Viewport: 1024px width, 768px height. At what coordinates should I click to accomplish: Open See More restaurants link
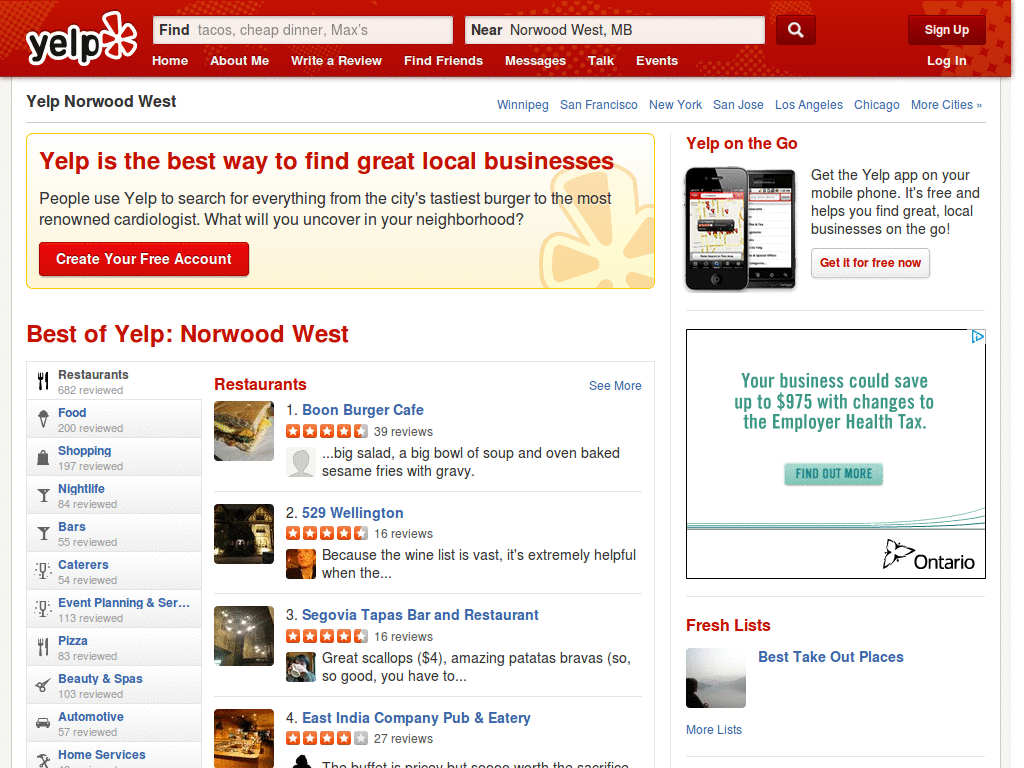(x=615, y=386)
